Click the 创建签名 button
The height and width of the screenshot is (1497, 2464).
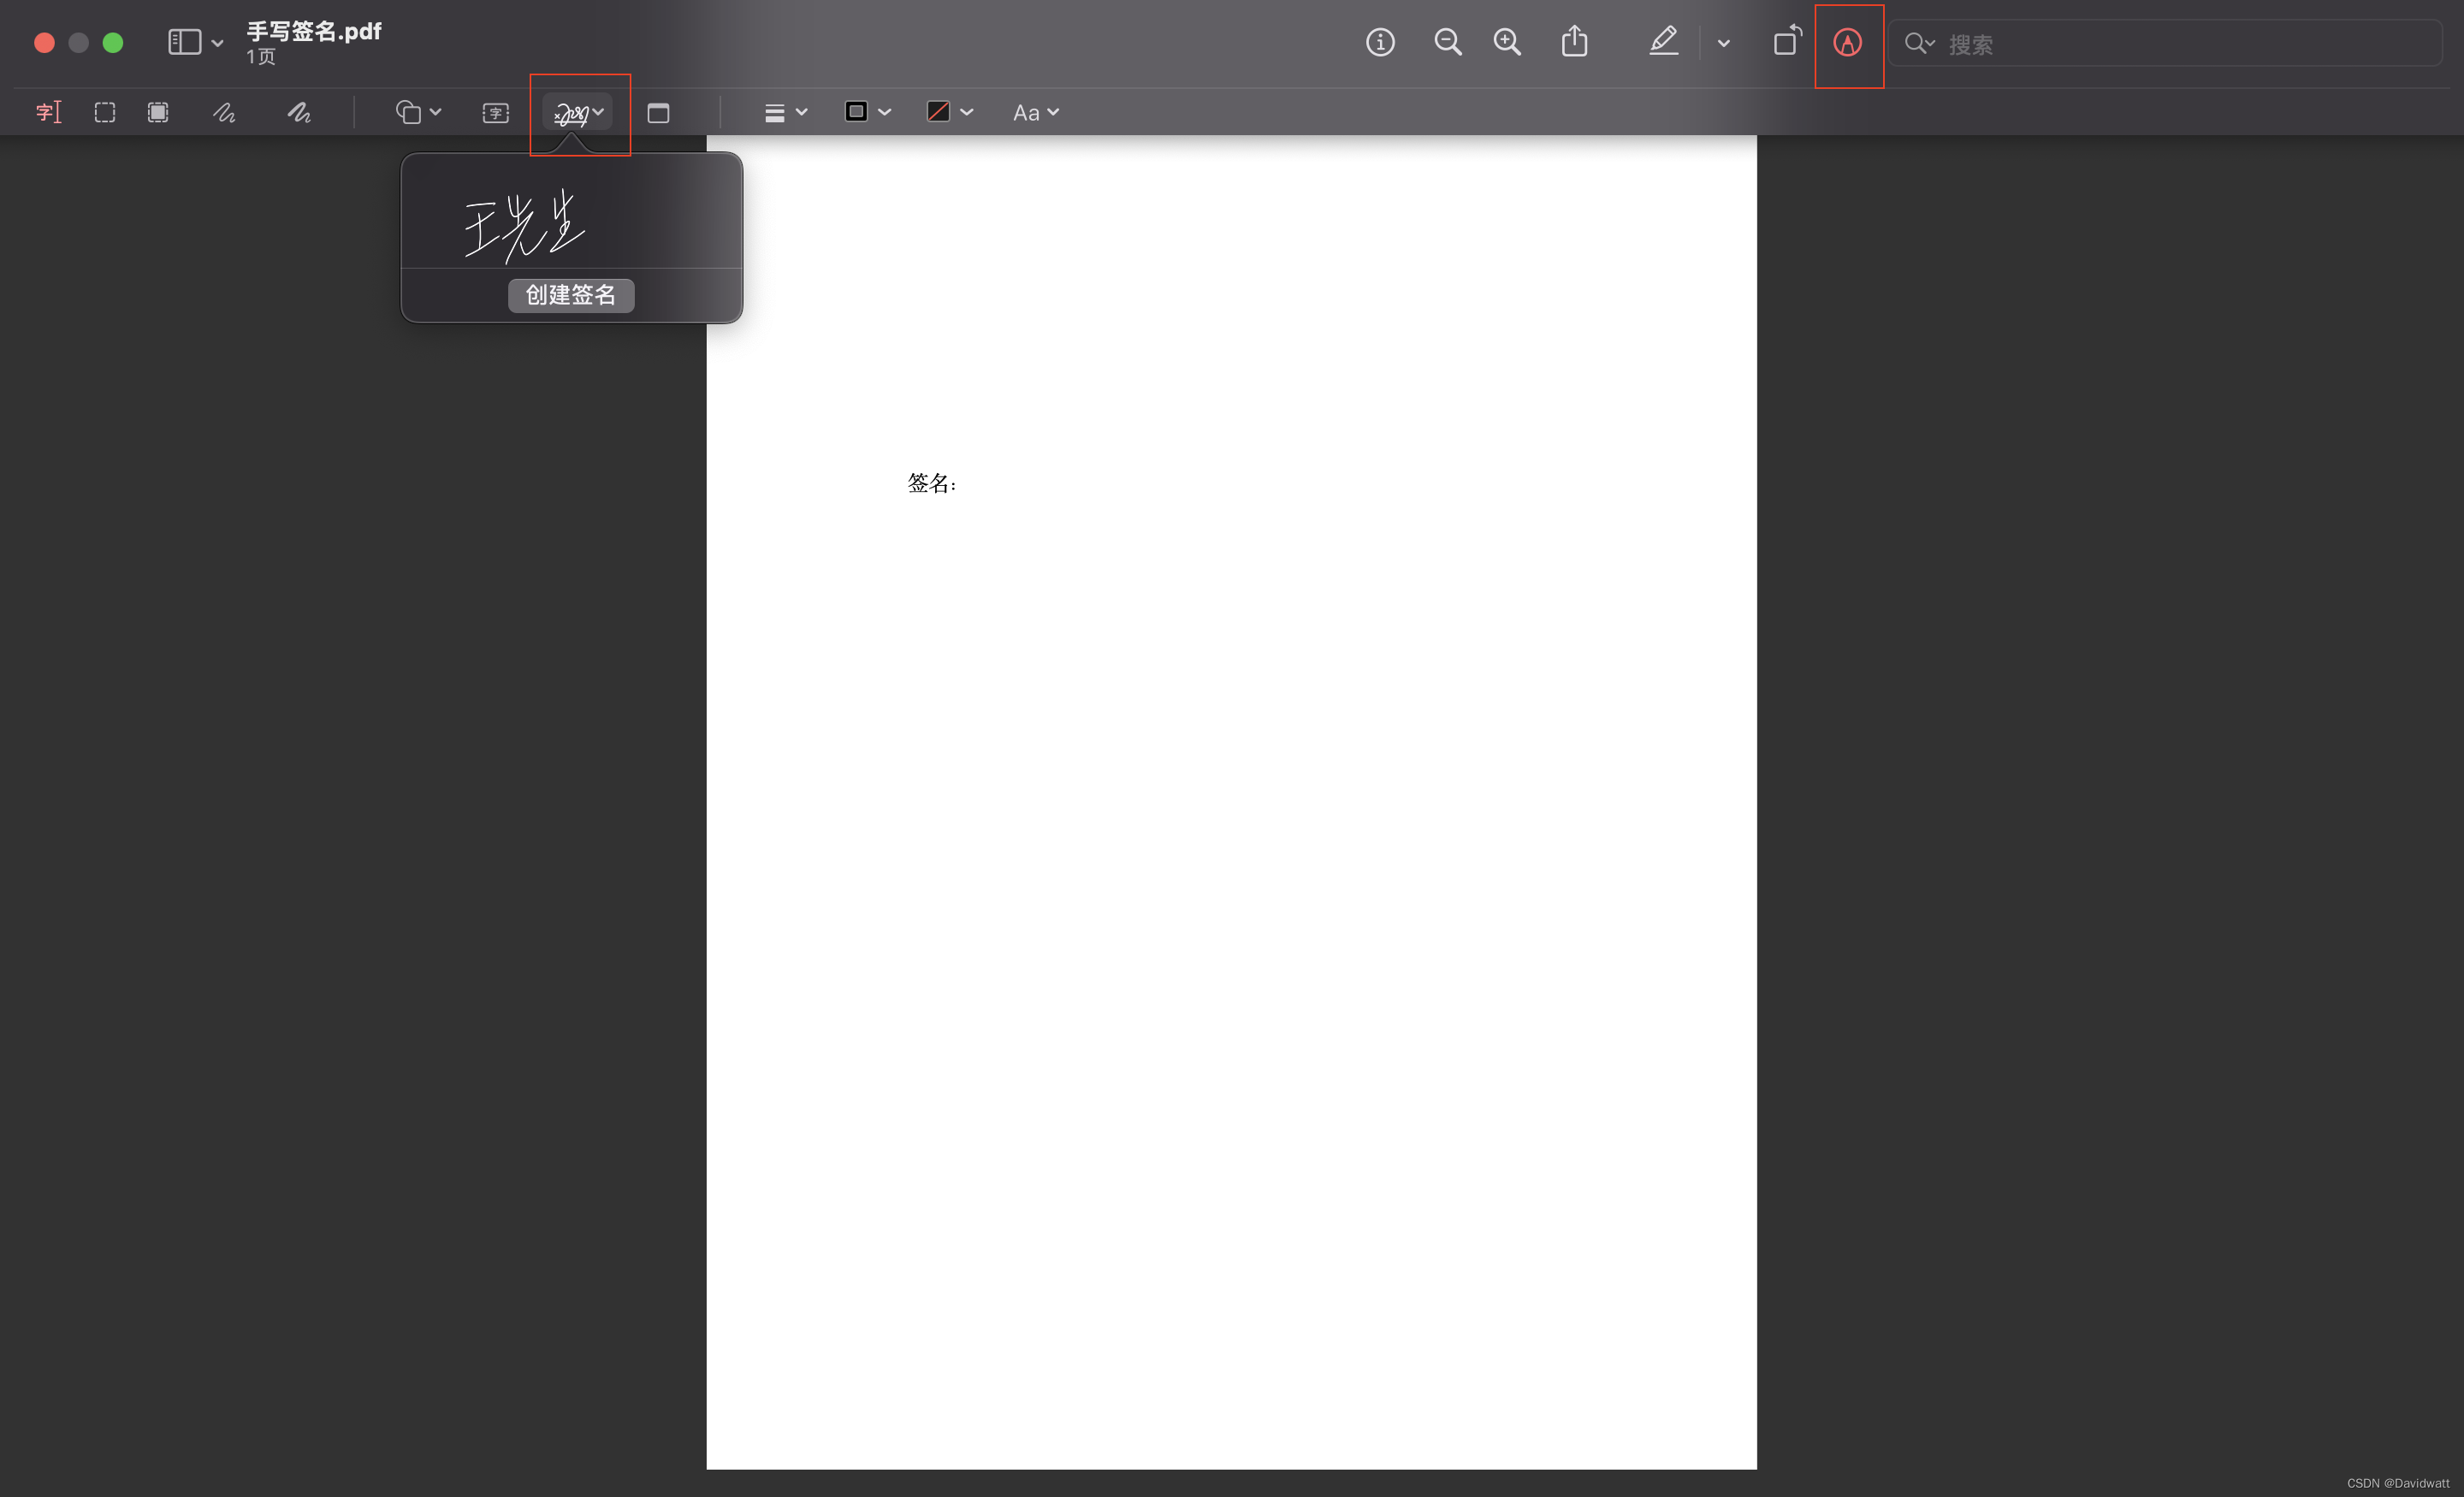pyautogui.click(x=571, y=295)
